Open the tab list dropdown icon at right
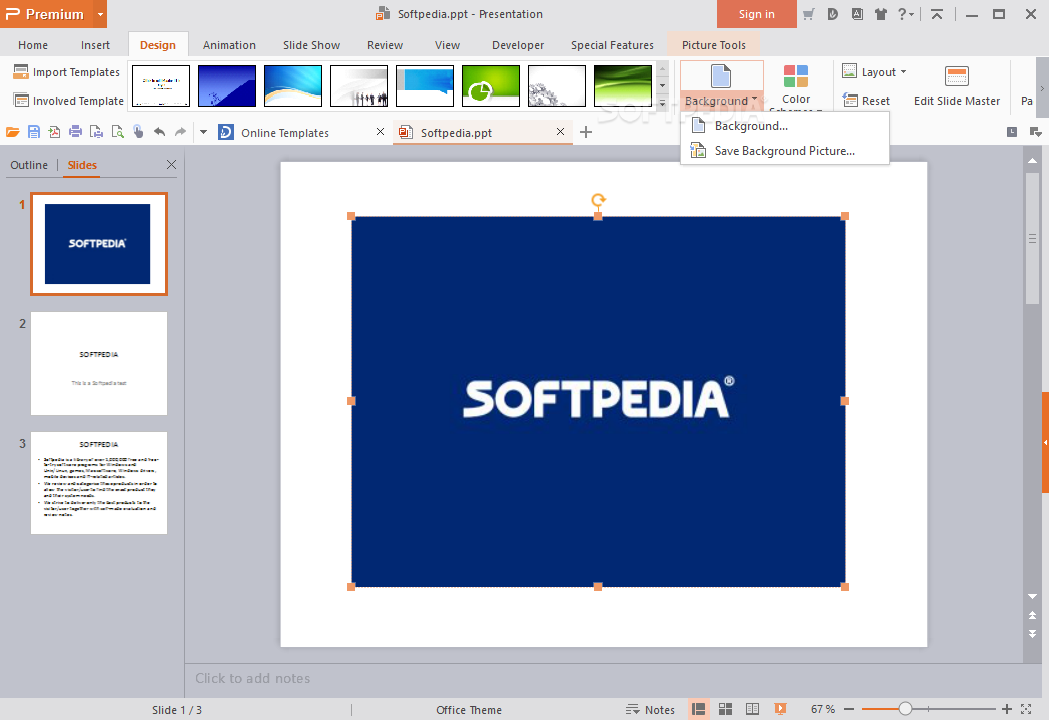This screenshot has width=1049, height=720. (1035, 132)
